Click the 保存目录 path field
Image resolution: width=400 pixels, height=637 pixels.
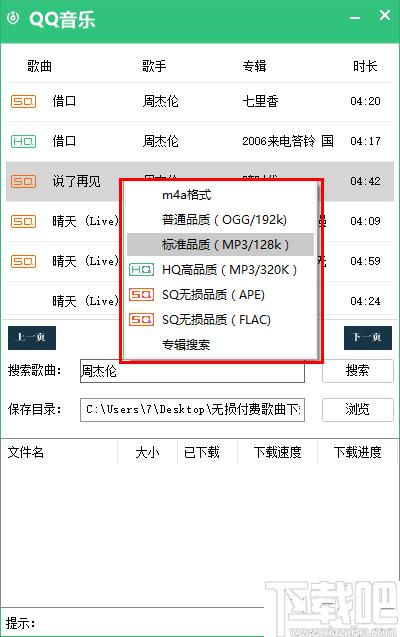click(192, 410)
